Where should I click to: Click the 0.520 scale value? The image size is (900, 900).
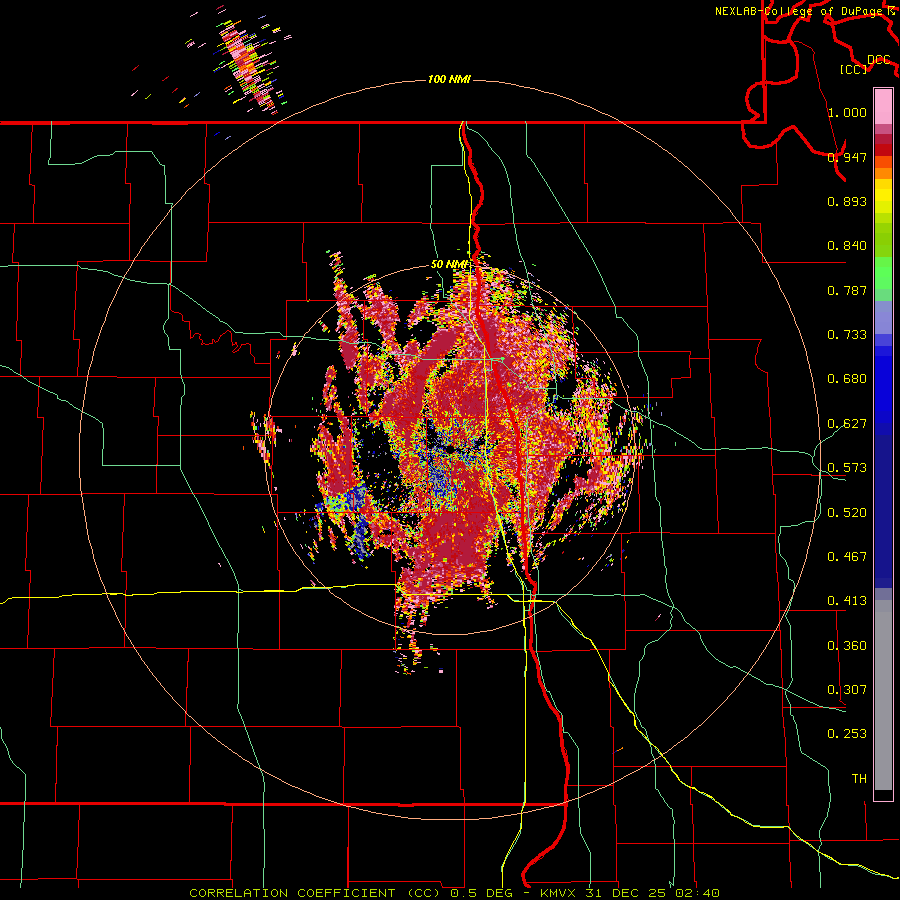coord(847,513)
